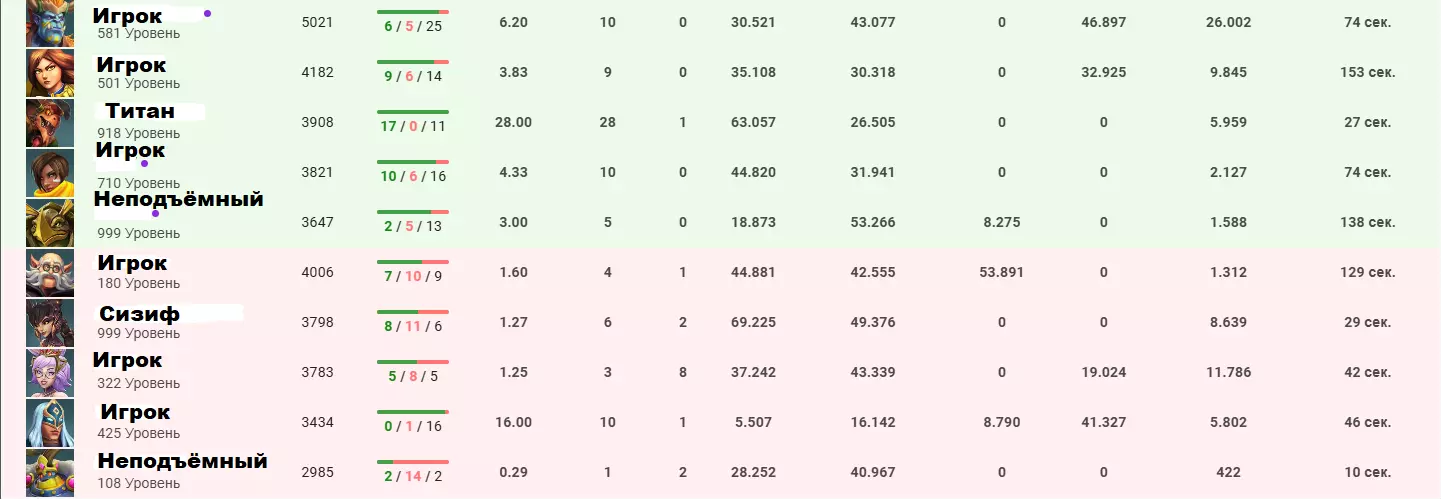Open the avatar of Неподъёмный, 108 Уровень
The height and width of the screenshot is (499, 1441).
pyautogui.click(x=50, y=472)
